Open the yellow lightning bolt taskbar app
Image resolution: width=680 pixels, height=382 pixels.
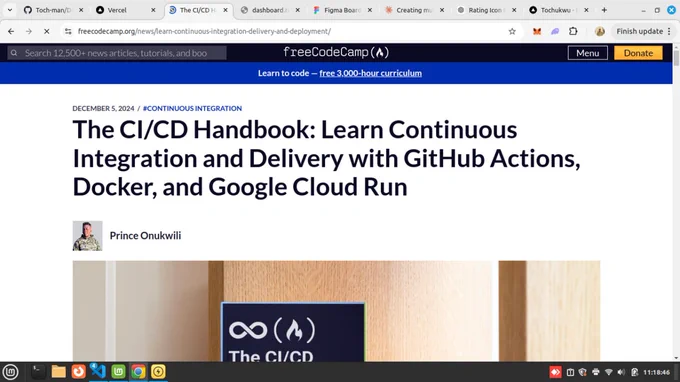coord(158,372)
